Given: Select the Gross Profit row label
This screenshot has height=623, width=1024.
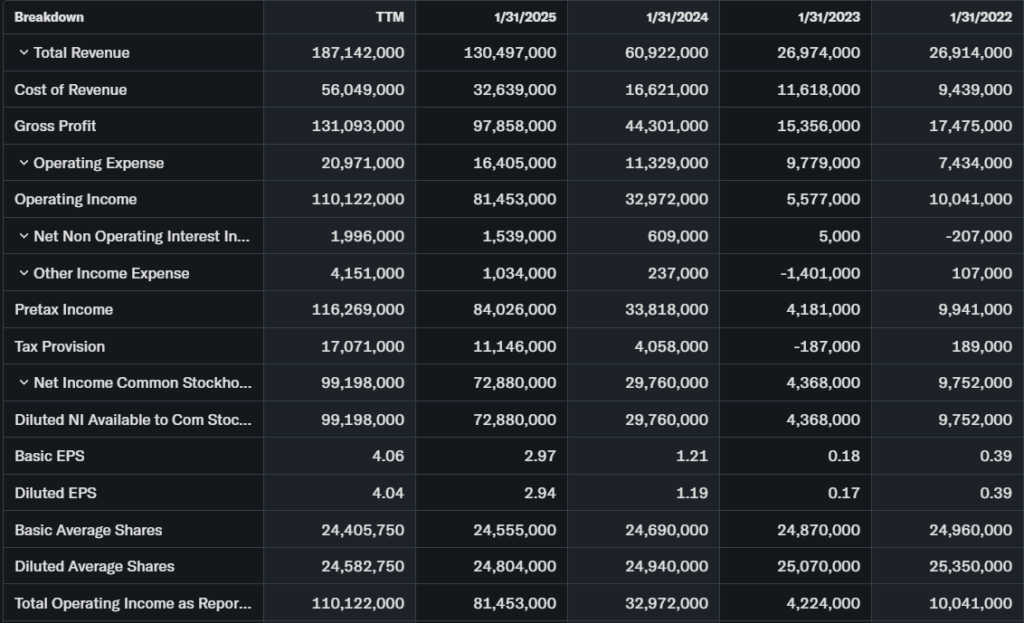Looking at the screenshot, I should tap(56, 126).
